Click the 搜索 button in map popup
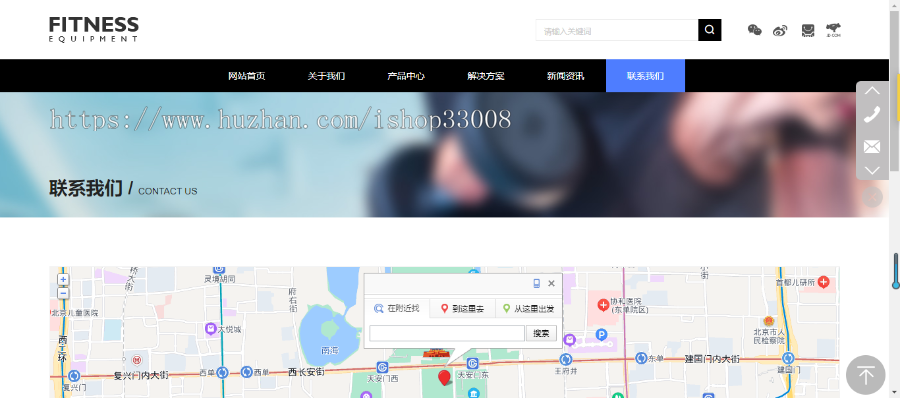Viewport: 900px width, 398px height. (541, 333)
